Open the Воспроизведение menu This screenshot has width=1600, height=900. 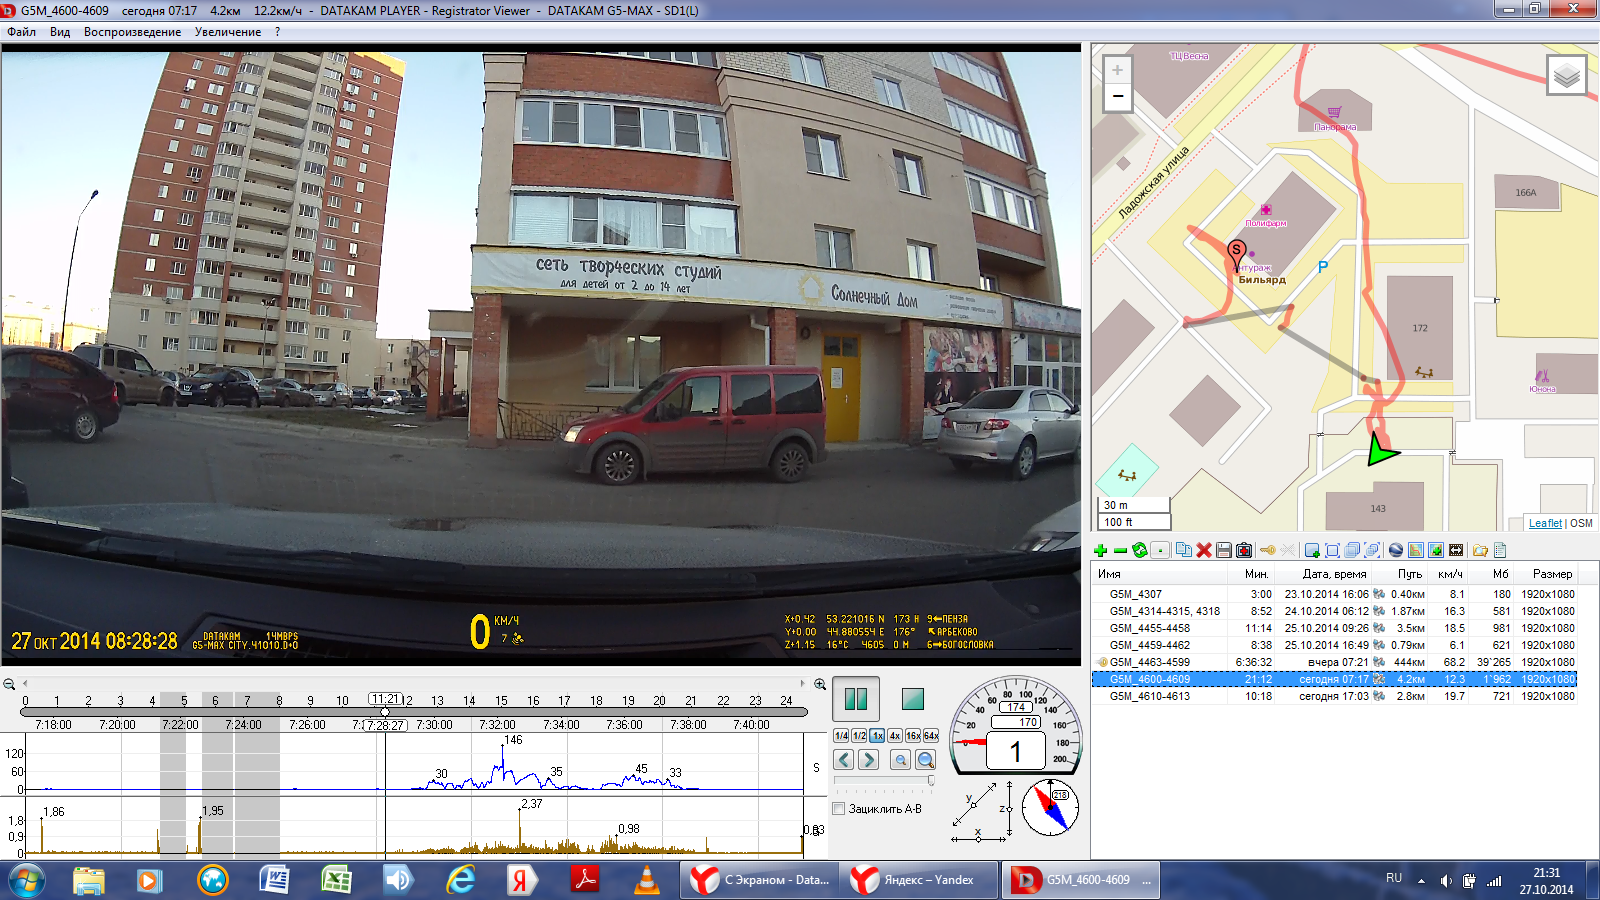pos(132,32)
